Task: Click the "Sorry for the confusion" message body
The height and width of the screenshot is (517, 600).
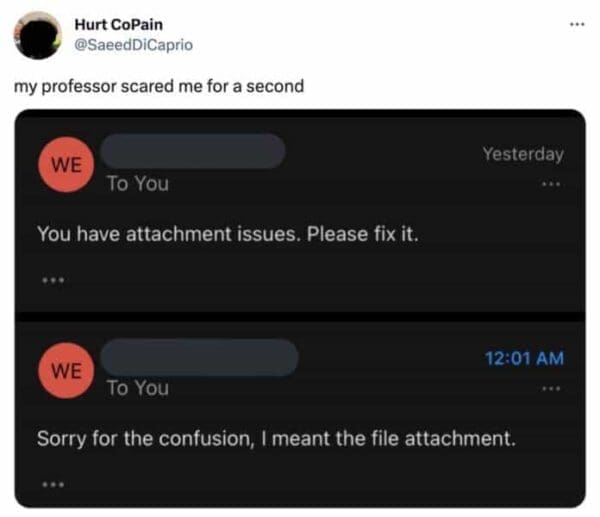Action: click(x=276, y=438)
